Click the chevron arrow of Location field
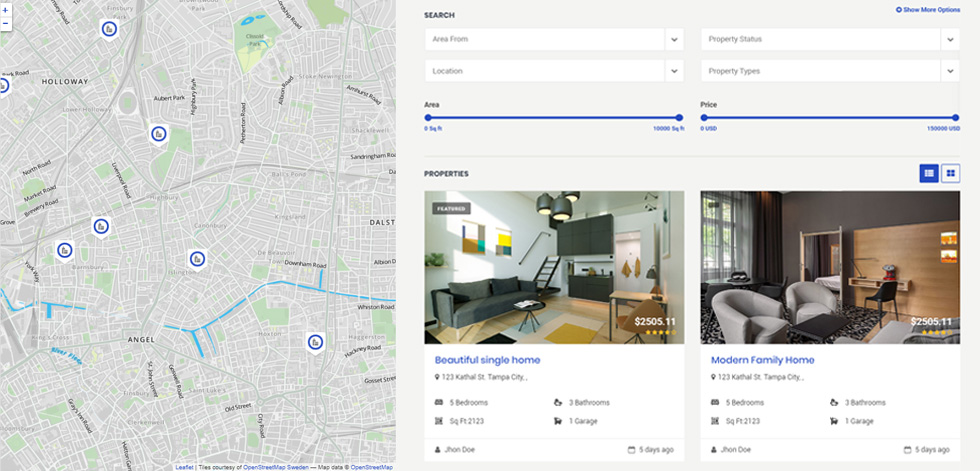Screen dimensions: 980x471 [x=674, y=71]
